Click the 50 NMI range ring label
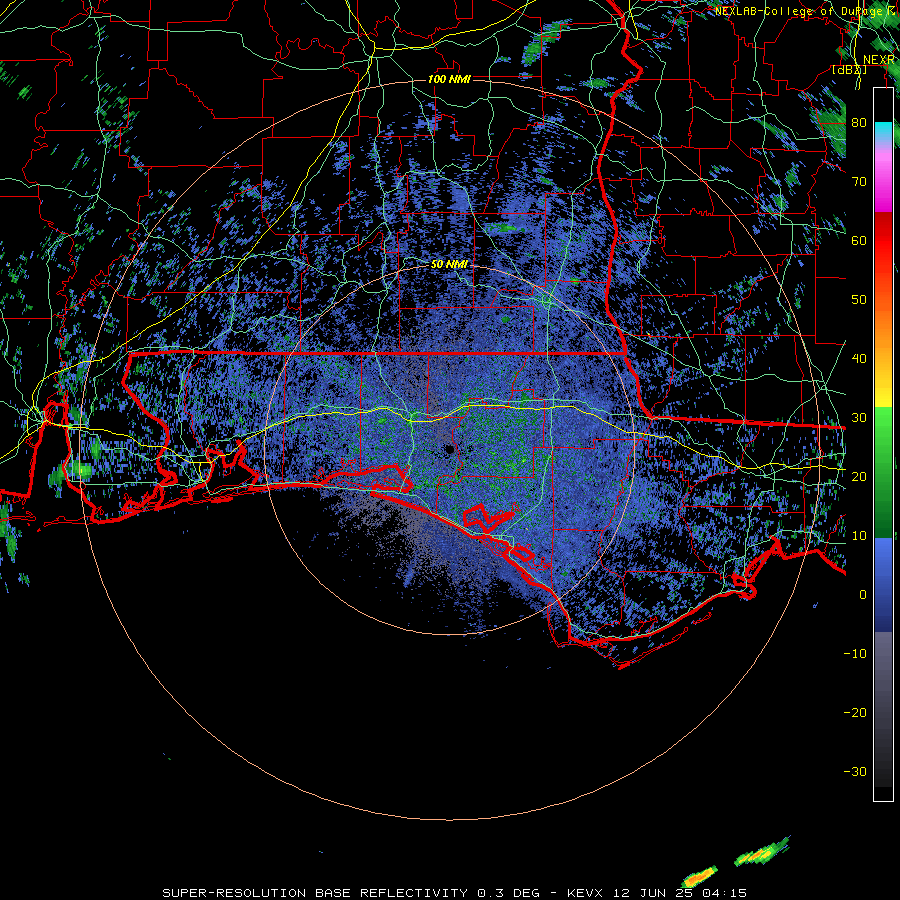Screen dimensions: 900x900 (449, 264)
